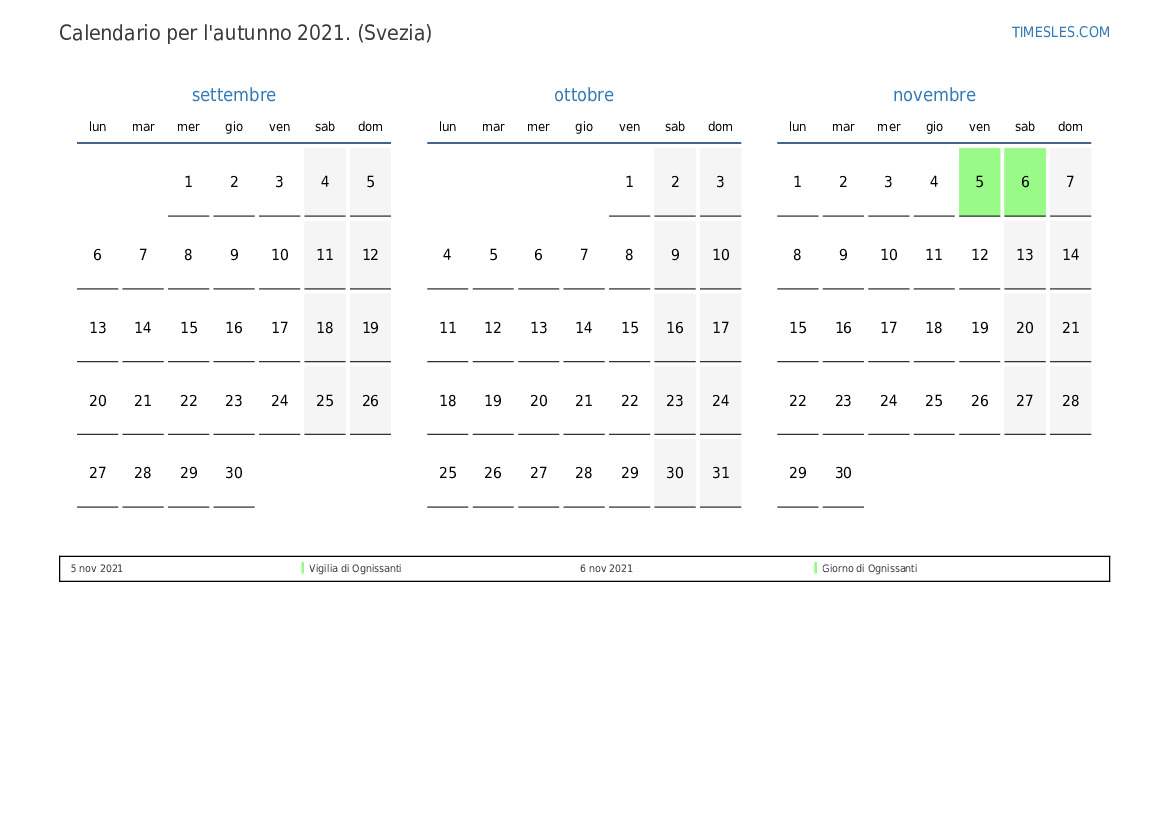Open the ottobre month heading
The height and width of the screenshot is (827, 1169).
(584, 95)
